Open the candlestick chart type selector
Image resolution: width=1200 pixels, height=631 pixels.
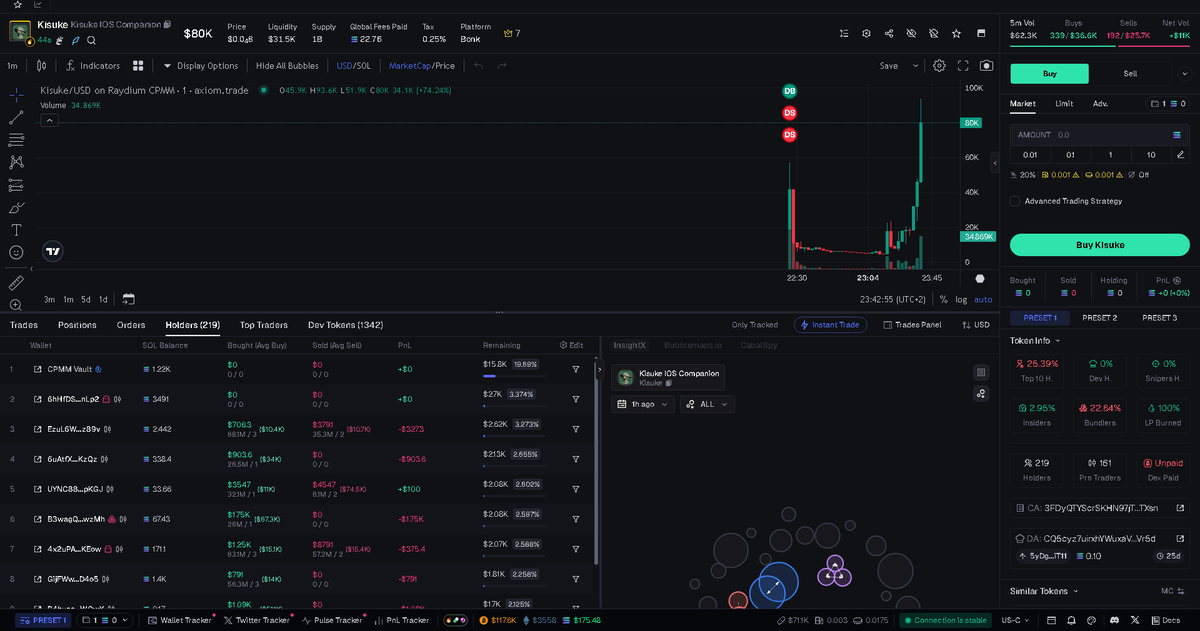[41, 66]
